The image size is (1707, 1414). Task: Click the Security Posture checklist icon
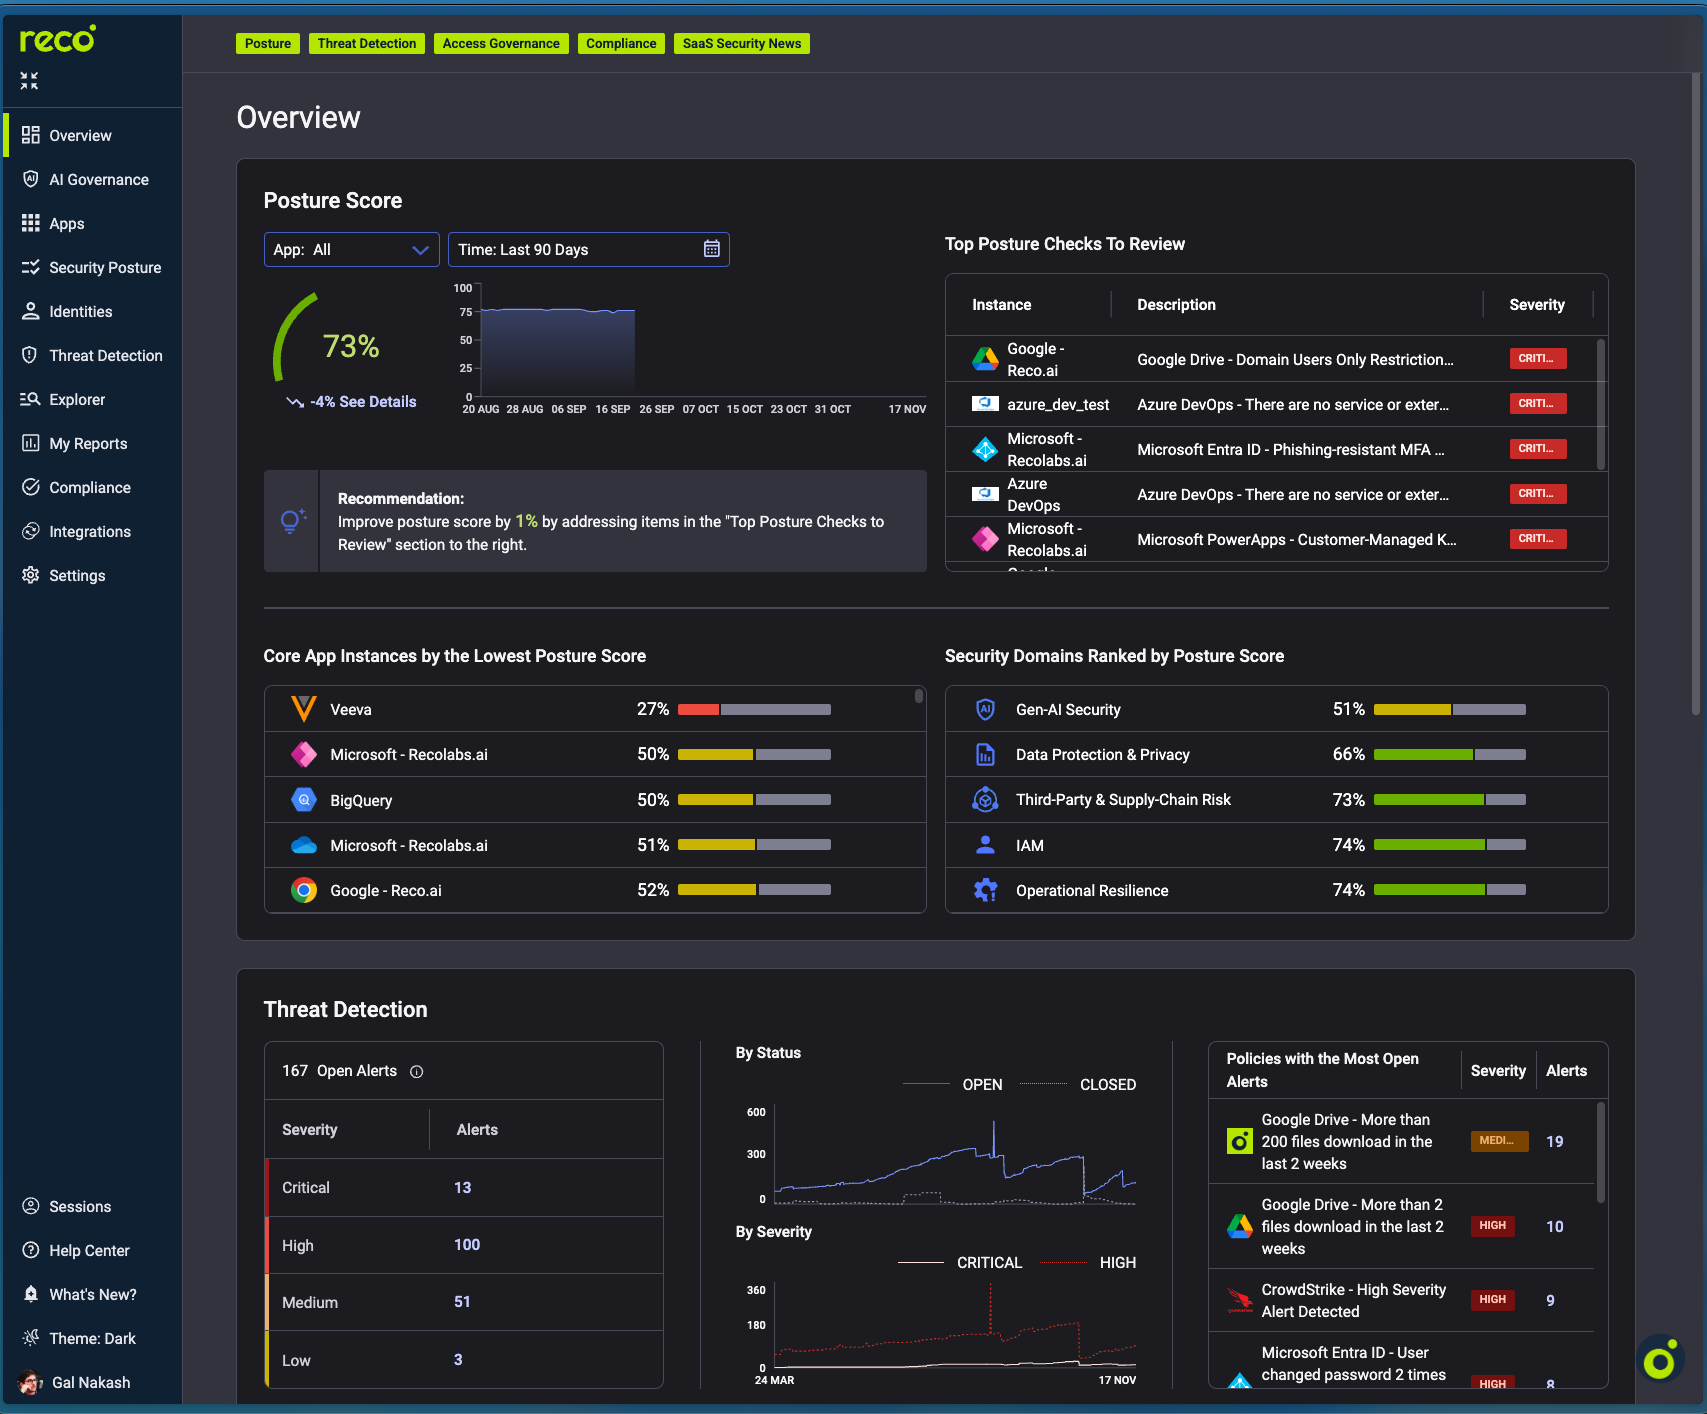click(31, 267)
